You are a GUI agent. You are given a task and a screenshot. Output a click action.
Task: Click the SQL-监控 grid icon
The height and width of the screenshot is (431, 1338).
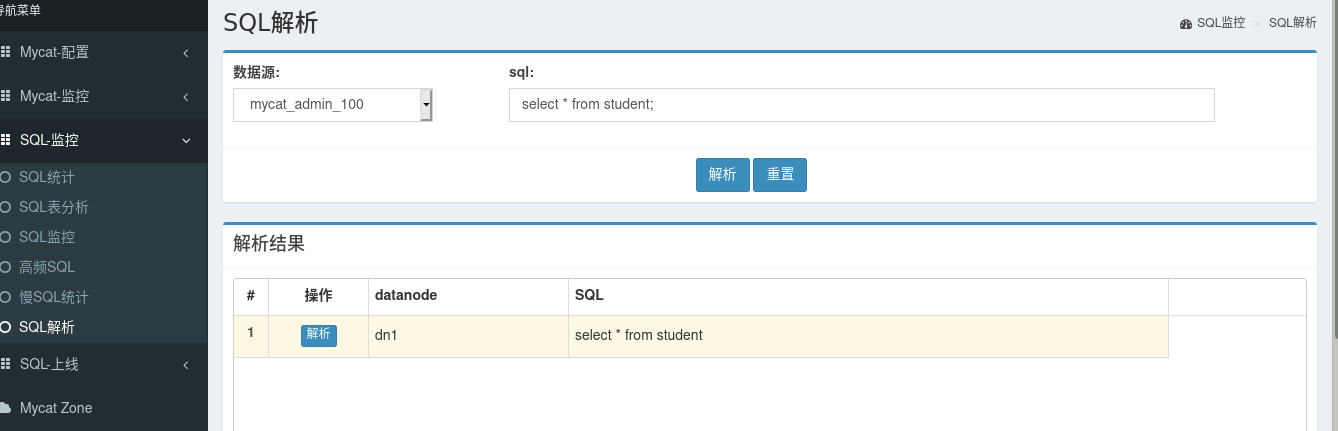(5, 140)
